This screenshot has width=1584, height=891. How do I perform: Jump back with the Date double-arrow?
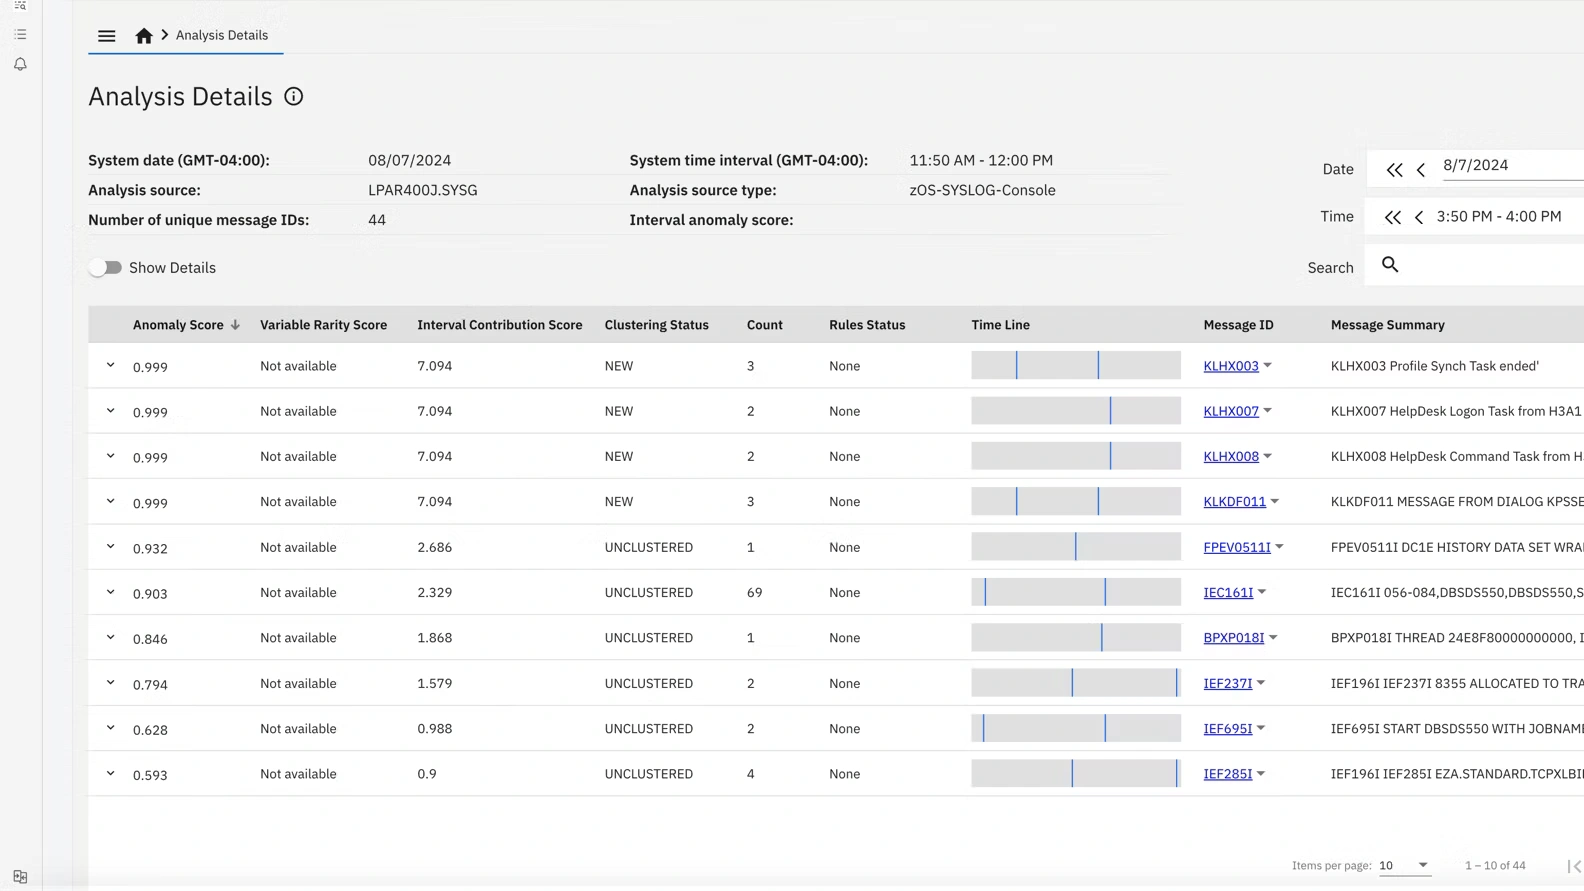1394,170
